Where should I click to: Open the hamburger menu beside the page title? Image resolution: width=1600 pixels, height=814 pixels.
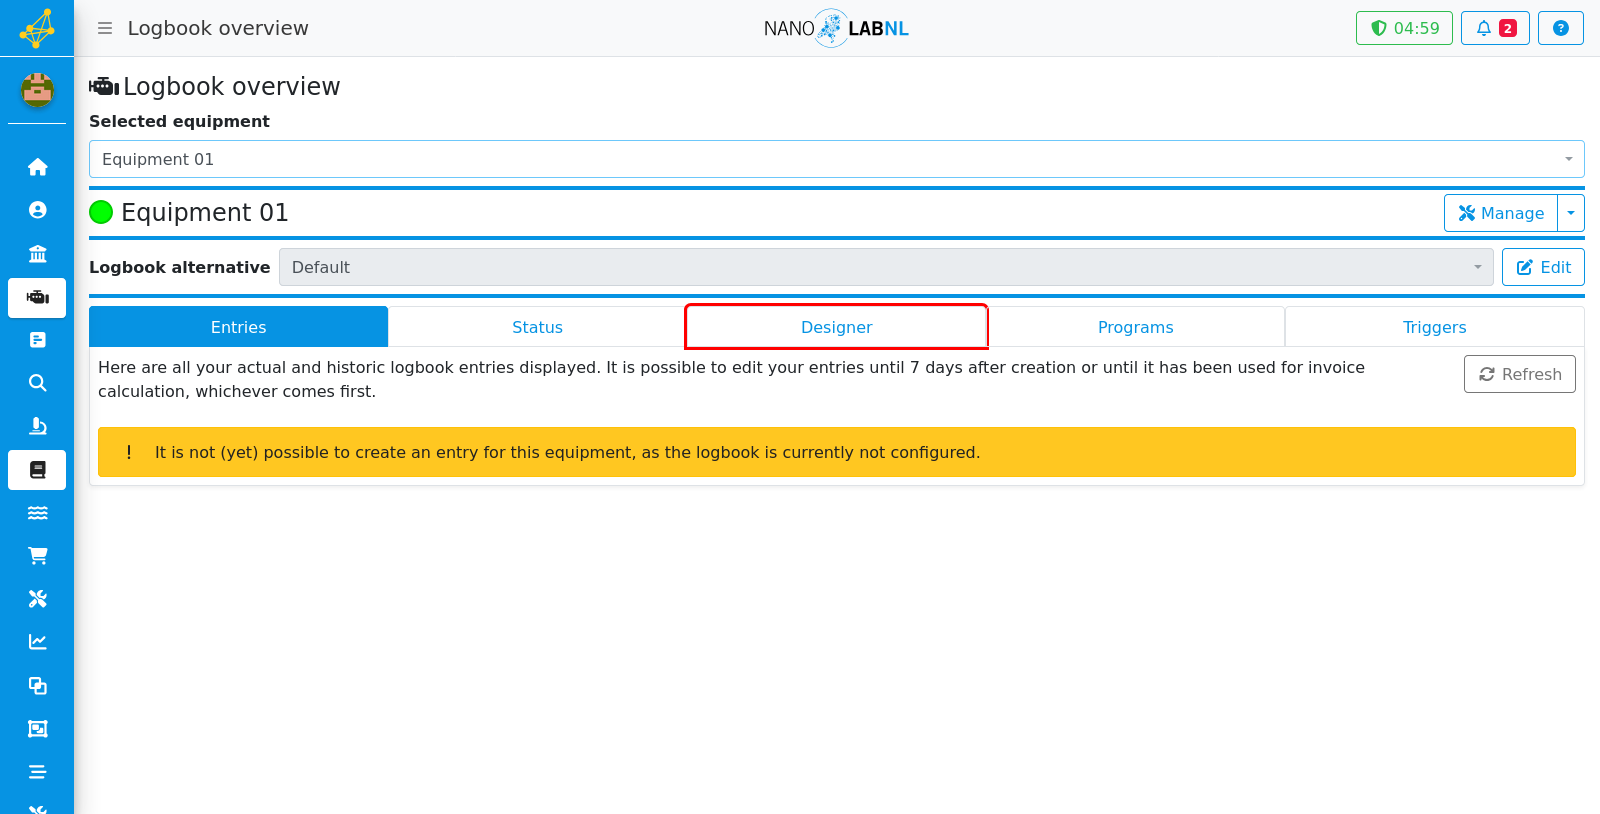105,28
